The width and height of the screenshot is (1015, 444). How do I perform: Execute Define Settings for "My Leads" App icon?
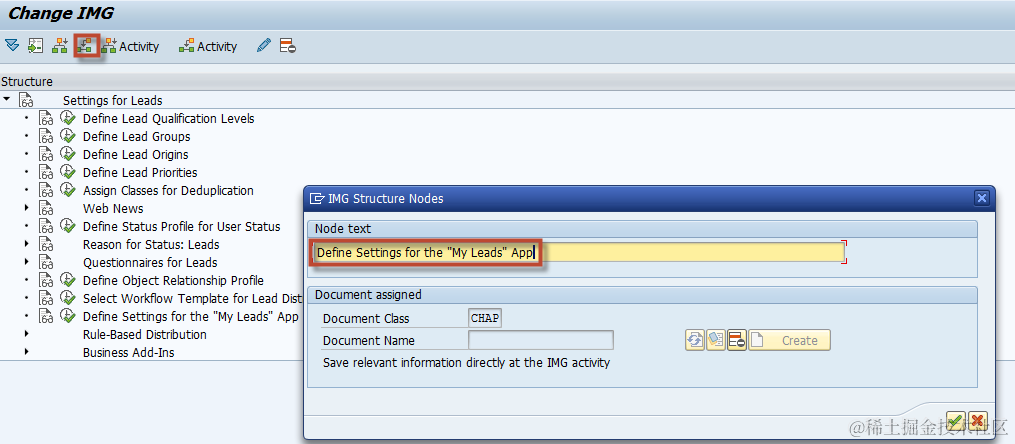tap(67, 316)
